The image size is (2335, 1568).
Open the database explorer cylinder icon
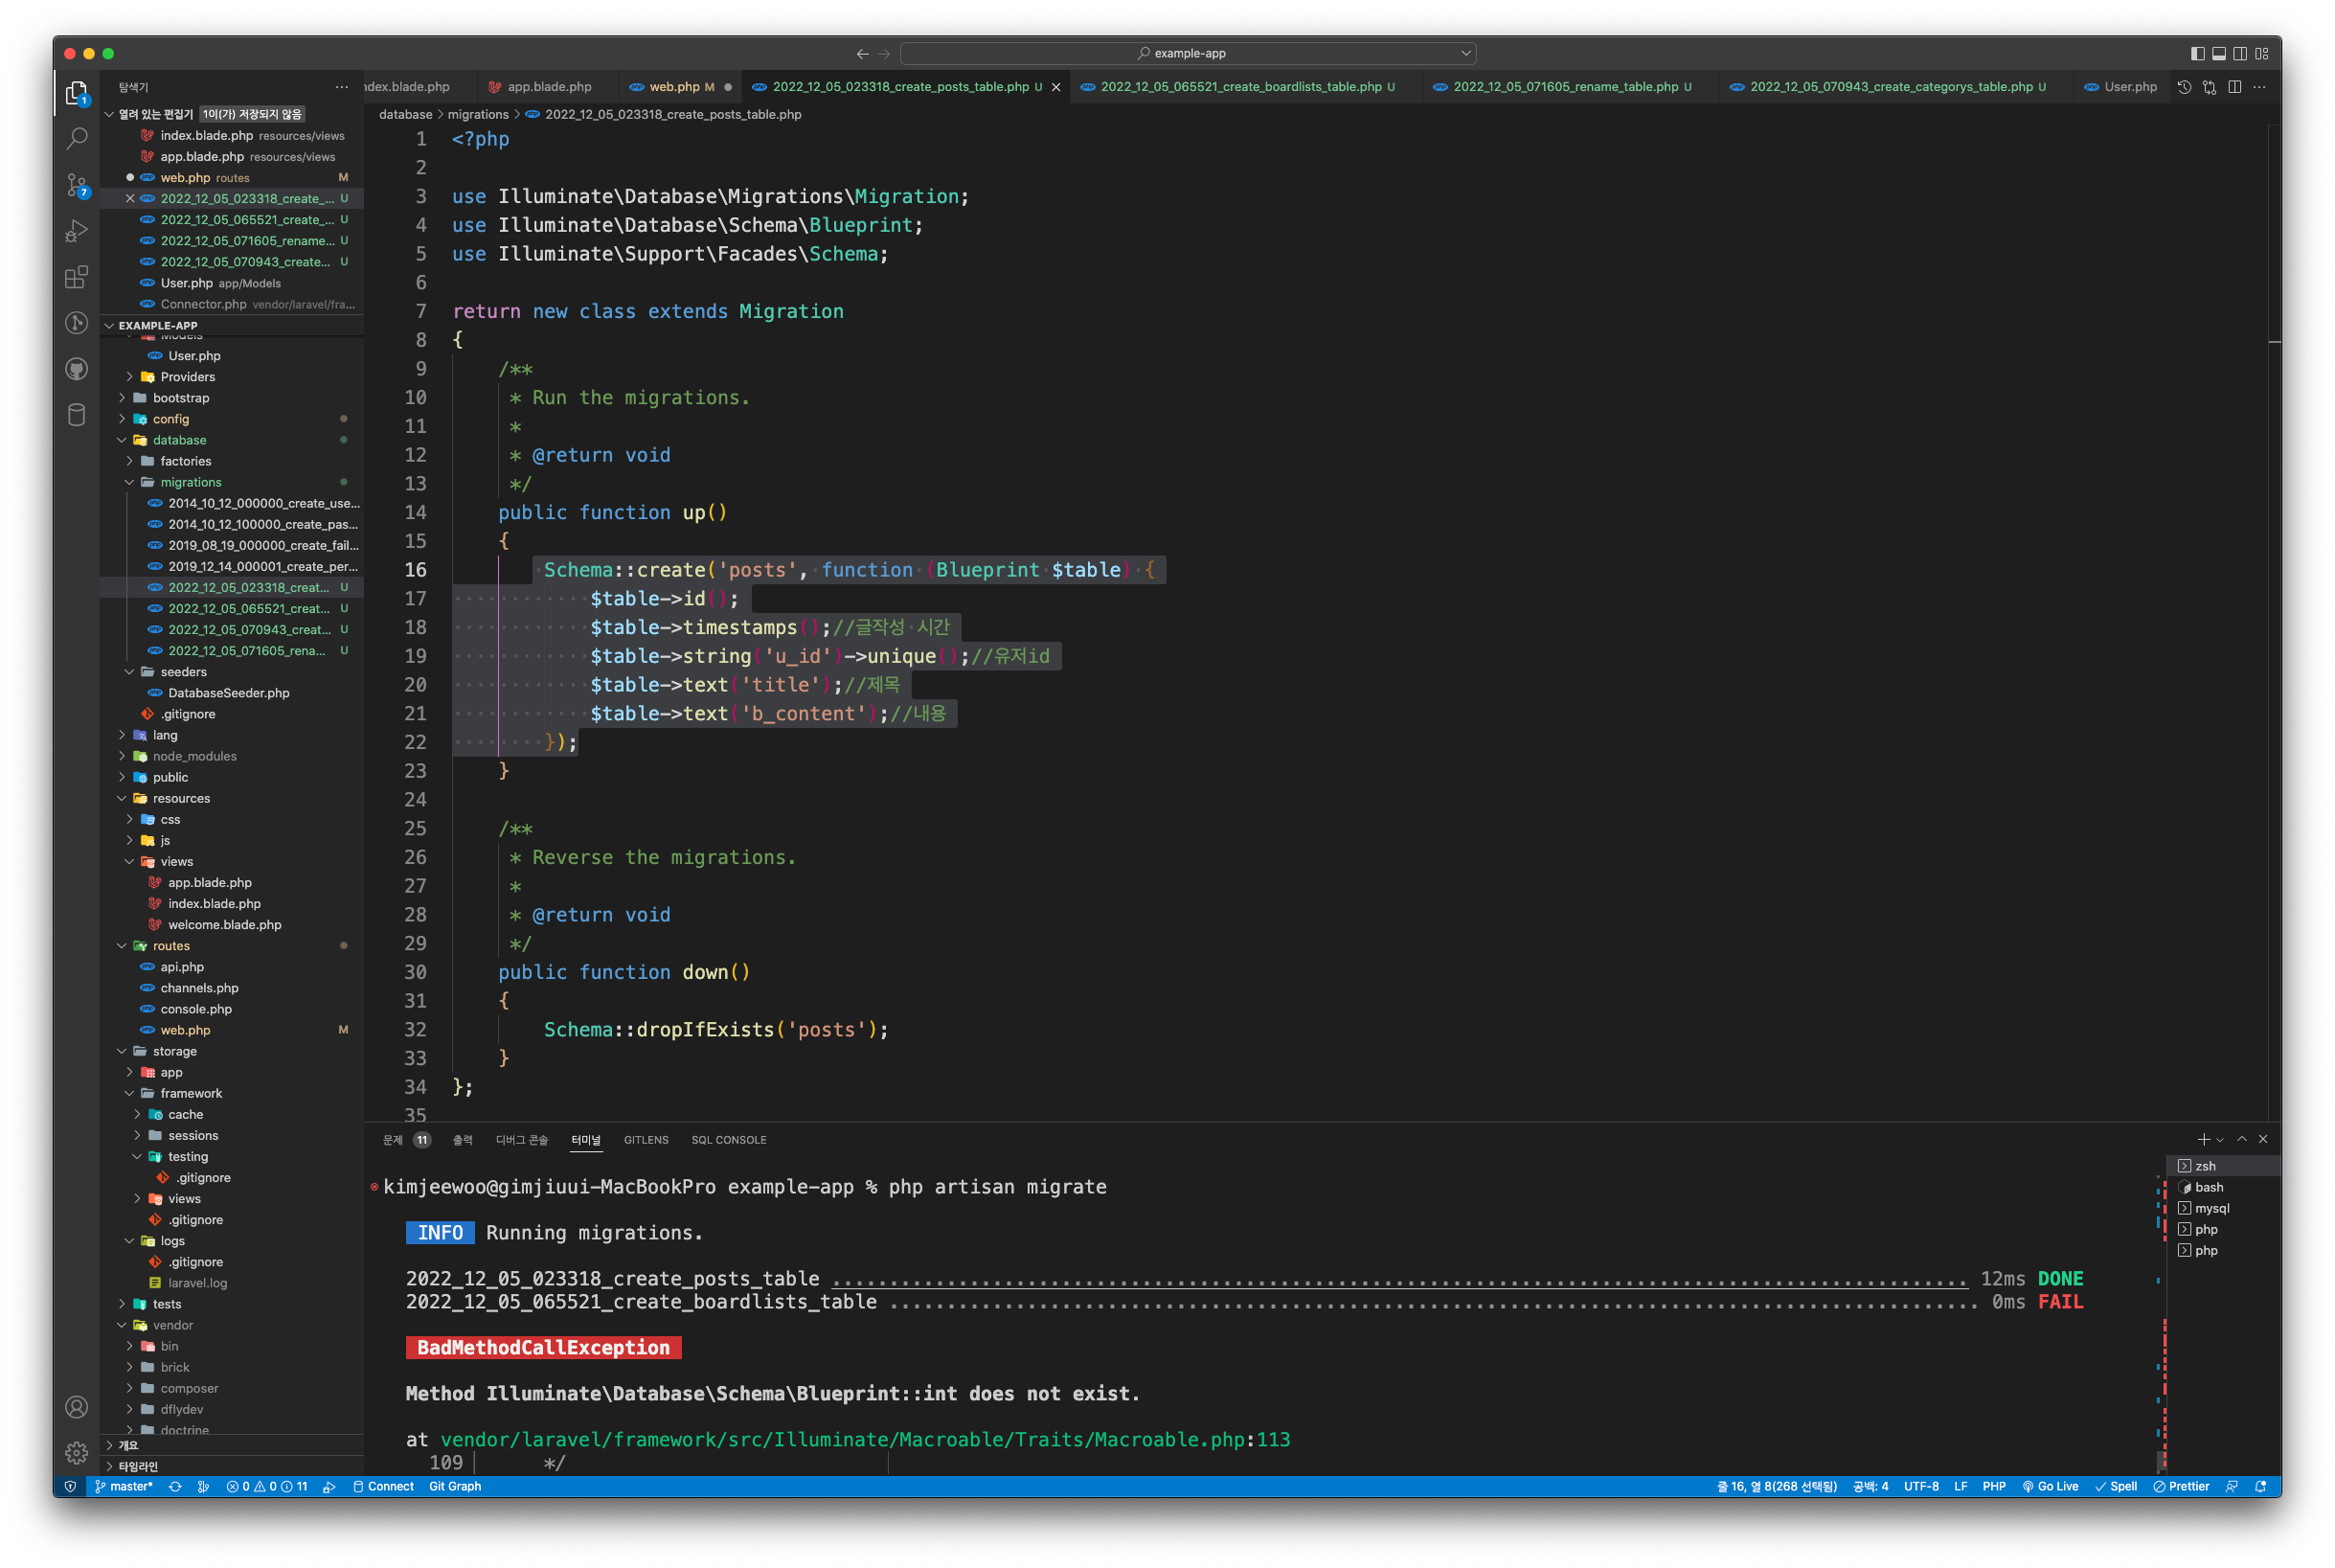click(x=77, y=415)
